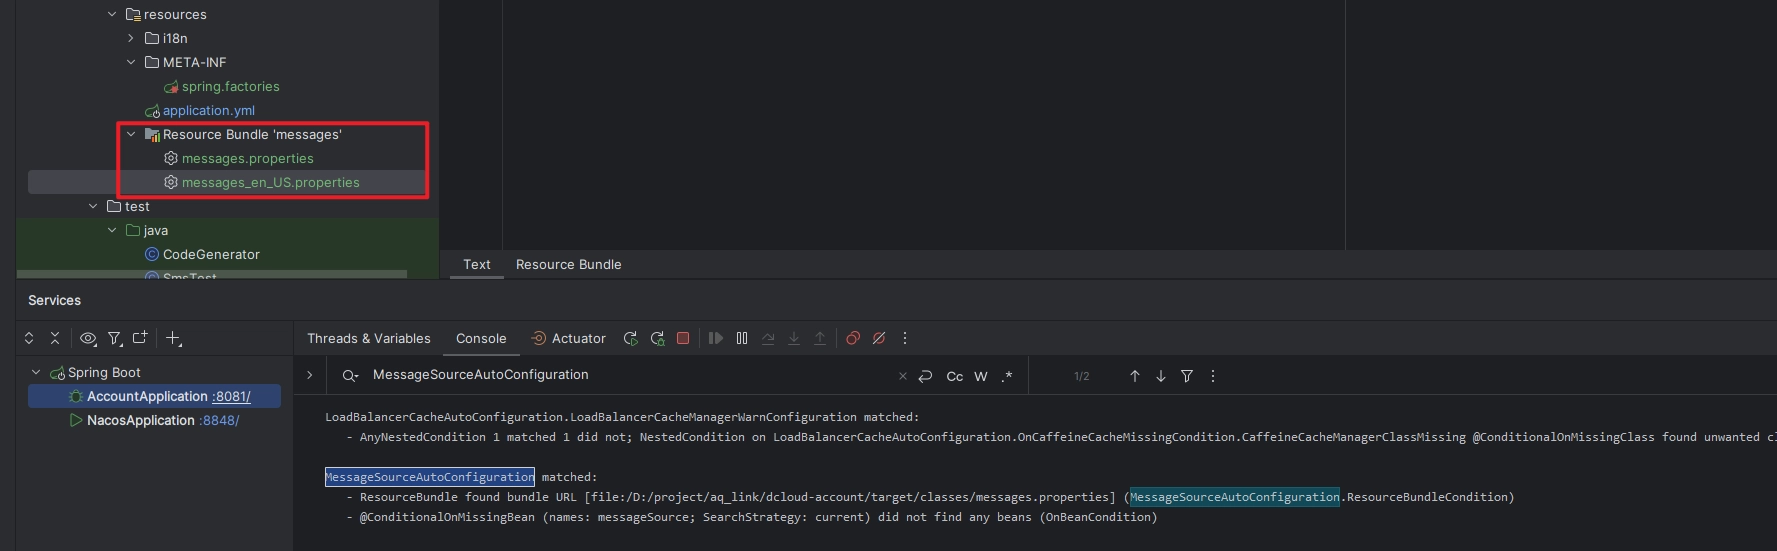Switch to Threads & Variables tab
This screenshot has width=1777, height=551.
tap(369, 338)
